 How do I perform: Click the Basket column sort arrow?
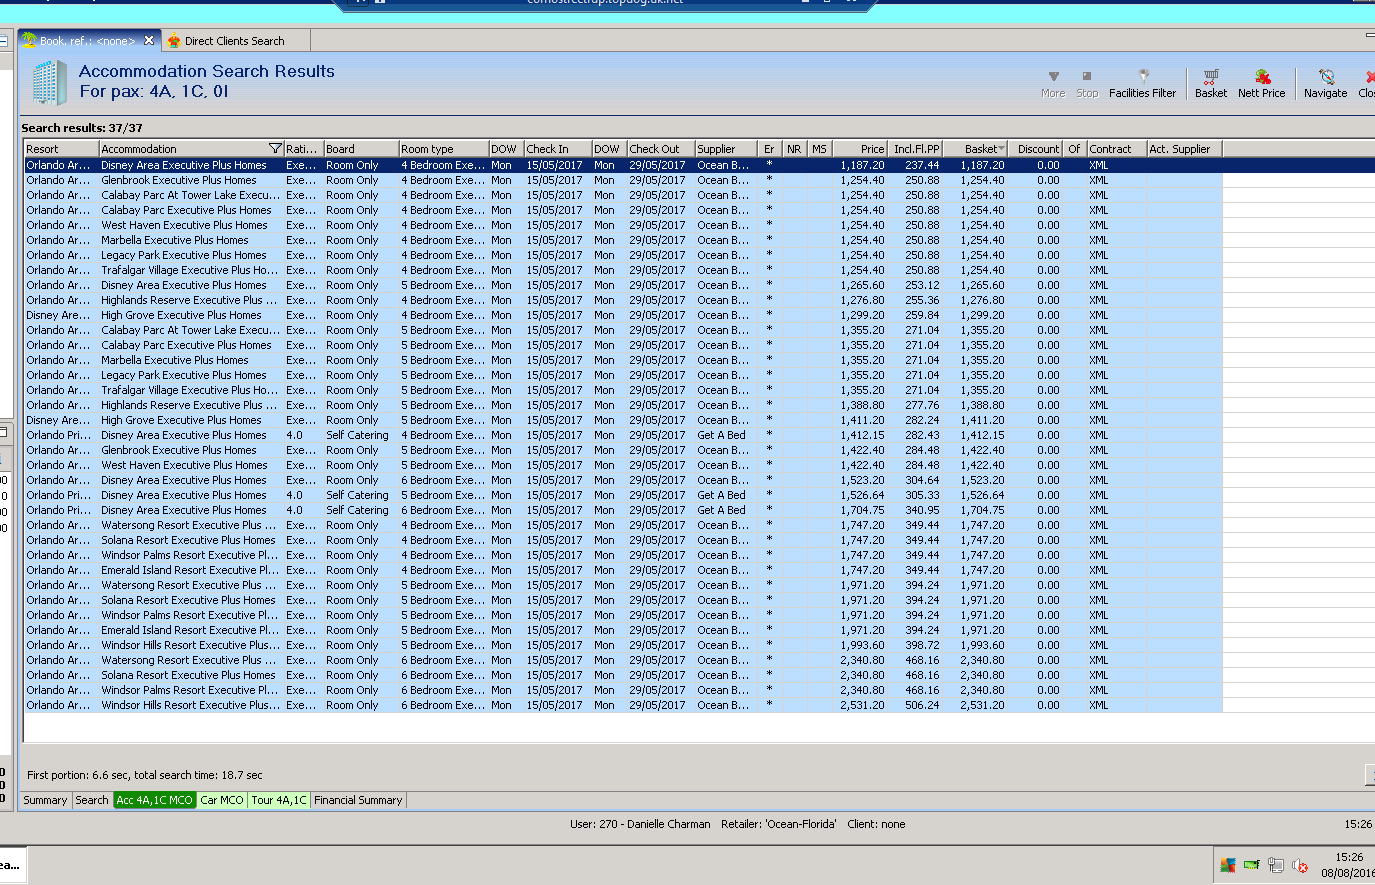pyautogui.click(x=1001, y=149)
